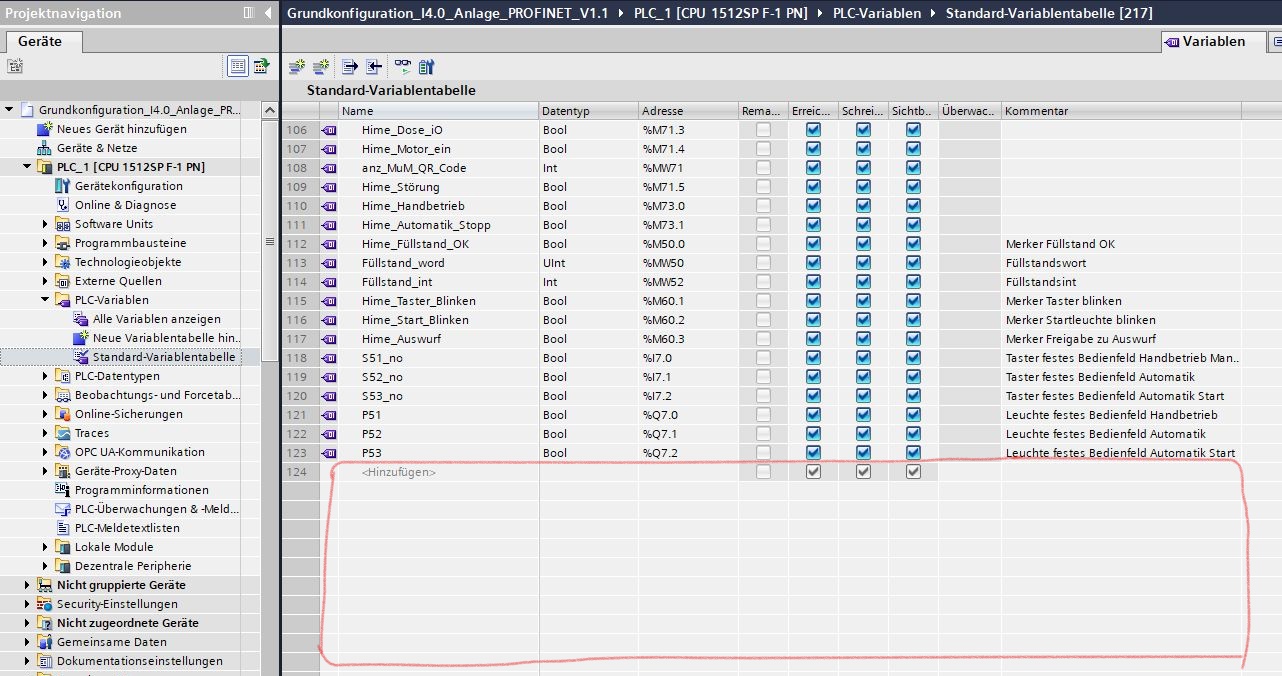Click the tag icon of Hime_Störung row
The image size is (1282, 676).
329,187
